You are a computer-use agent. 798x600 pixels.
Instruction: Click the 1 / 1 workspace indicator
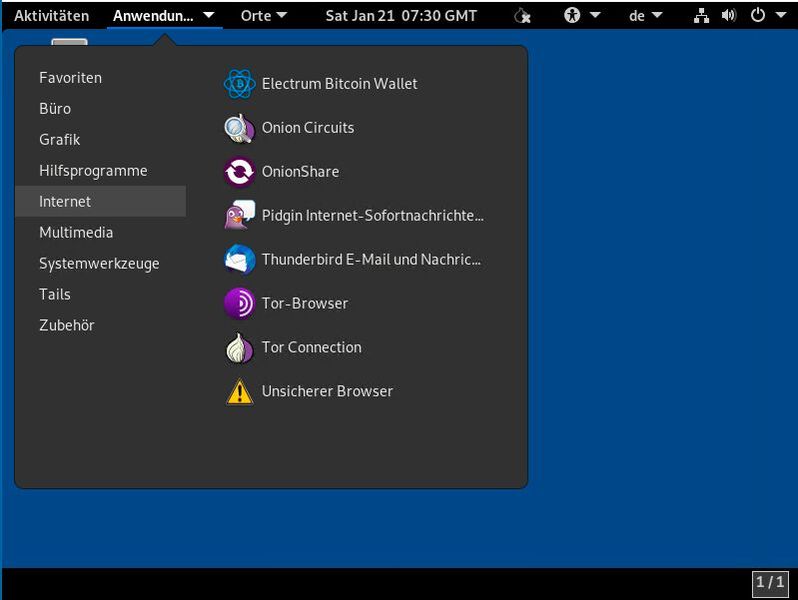pyautogui.click(x=770, y=583)
